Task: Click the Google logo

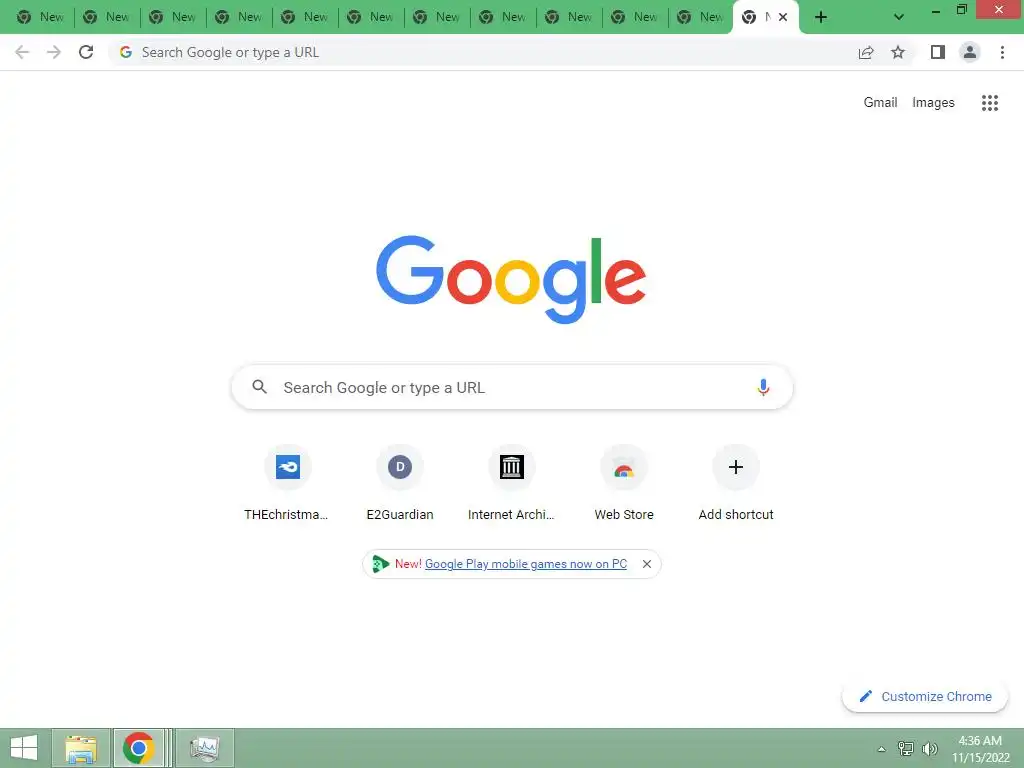Action: (511, 280)
